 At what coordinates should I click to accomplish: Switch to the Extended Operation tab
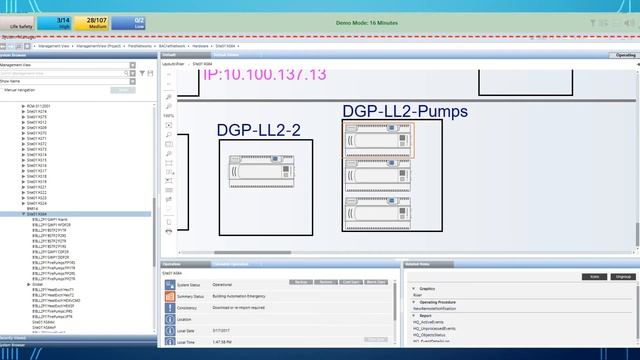click(x=236, y=264)
